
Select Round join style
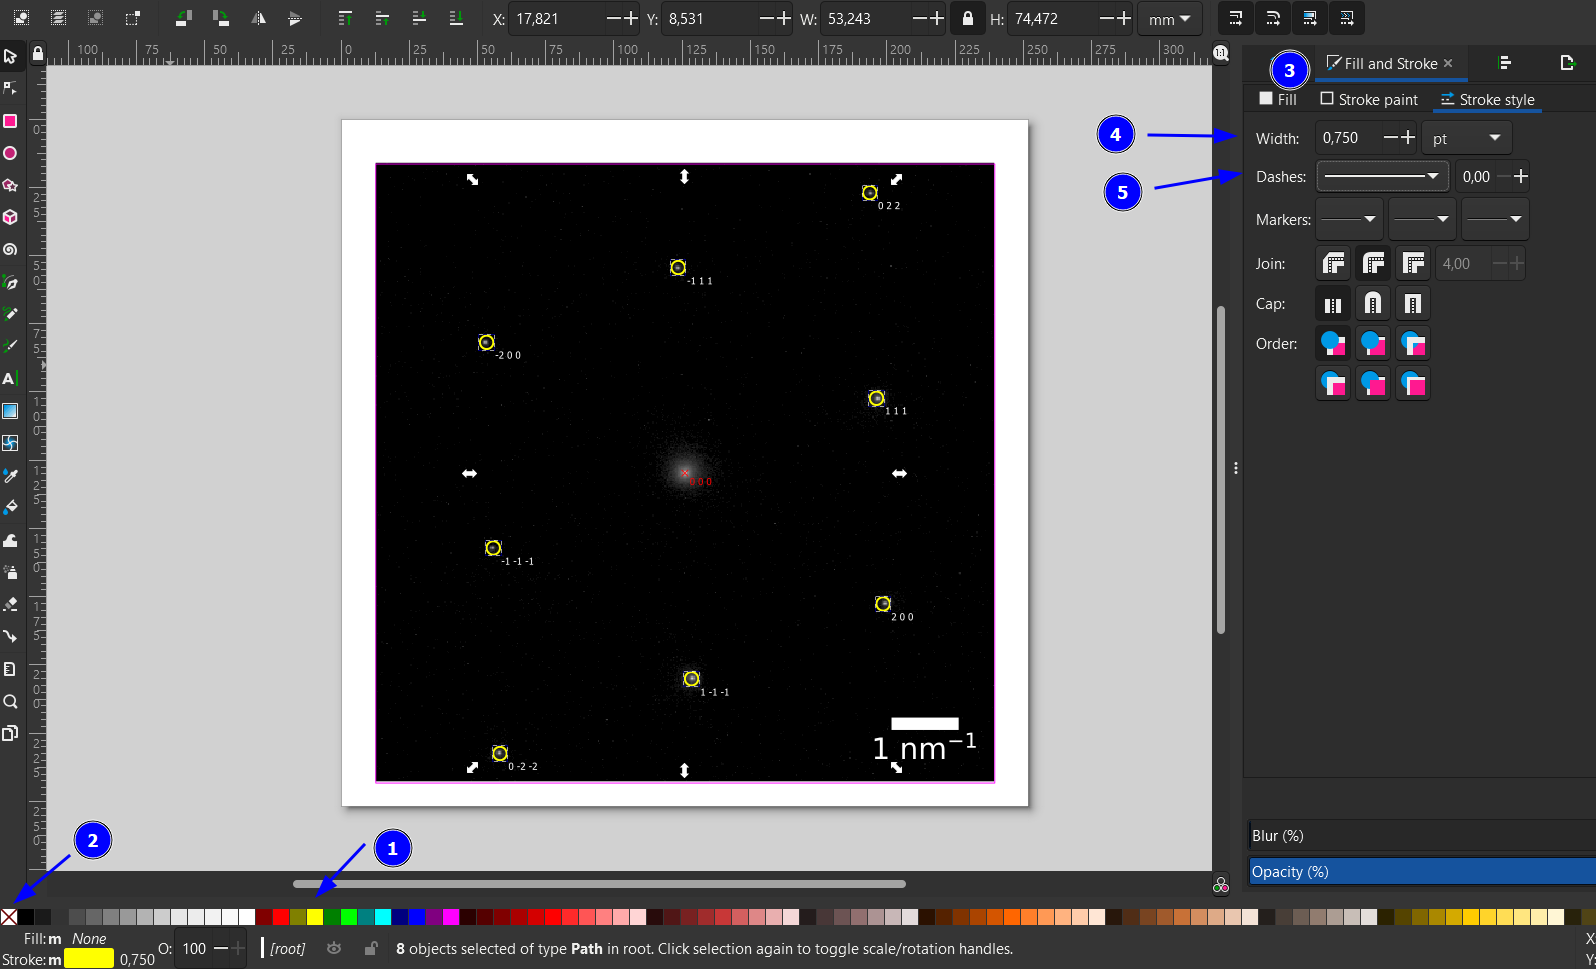[x=1373, y=264]
